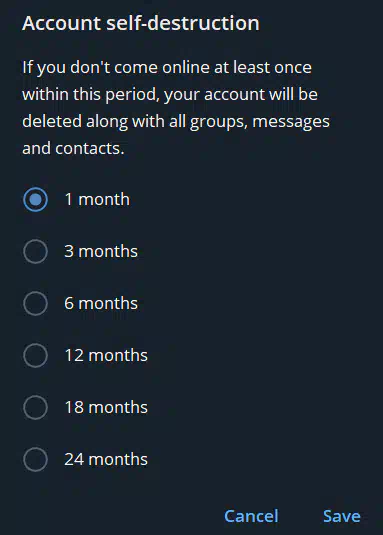Click the "3 months" label text
Viewport: 383px width, 535px height.
101,251
